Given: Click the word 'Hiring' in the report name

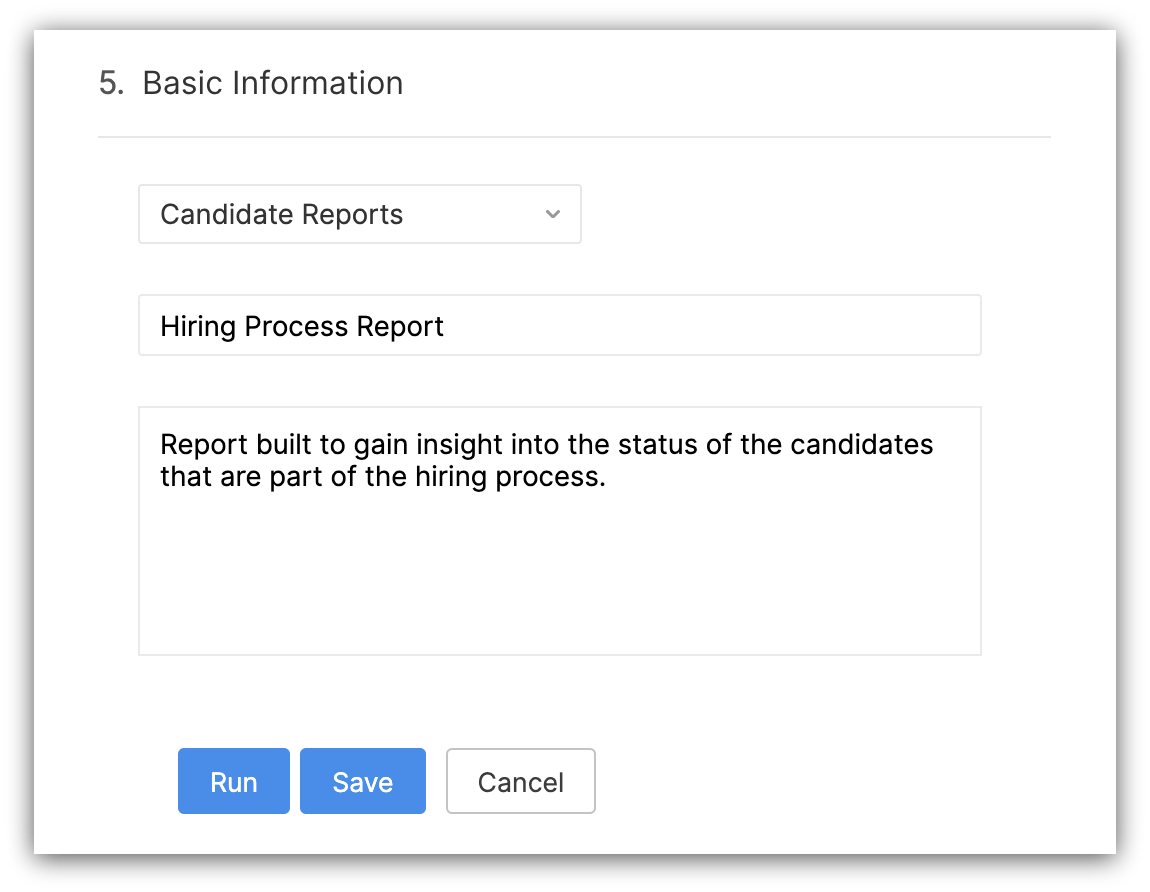Looking at the screenshot, I should point(198,326).
